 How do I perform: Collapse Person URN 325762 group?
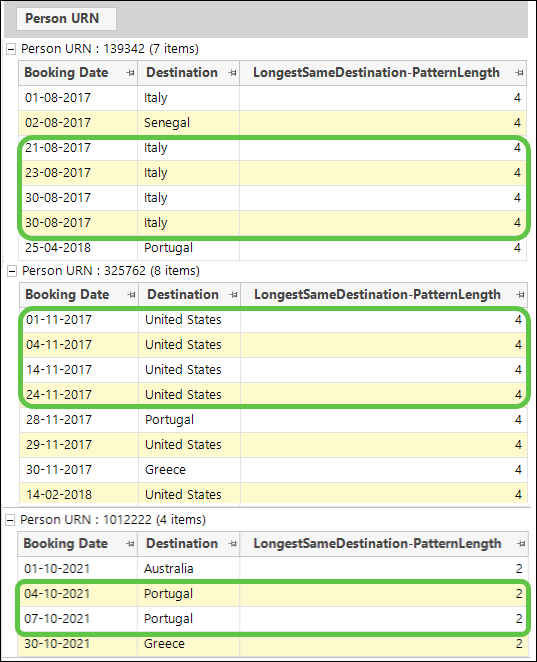click(x=12, y=271)
